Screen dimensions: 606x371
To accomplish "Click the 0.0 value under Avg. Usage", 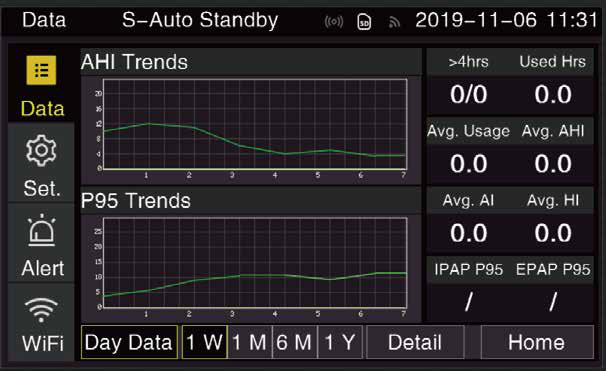I will (x=468, y=164).
